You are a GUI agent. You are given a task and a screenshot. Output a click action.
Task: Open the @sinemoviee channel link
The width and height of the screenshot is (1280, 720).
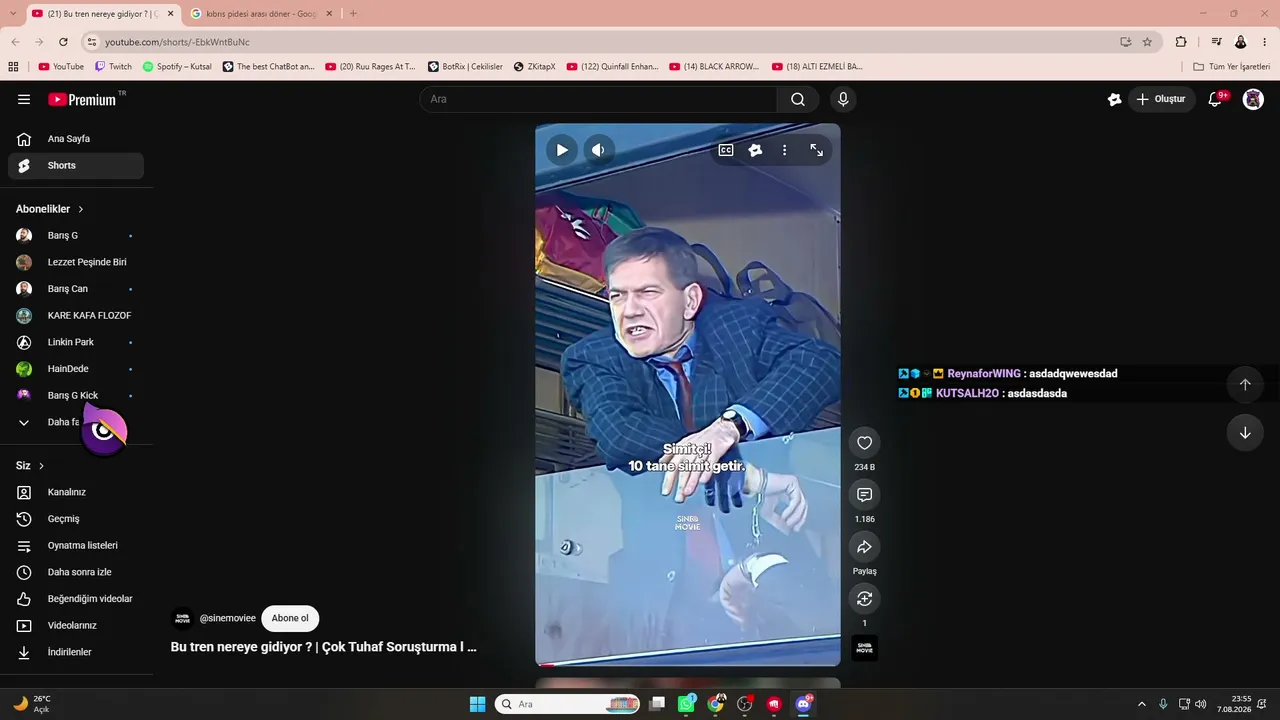228,618
